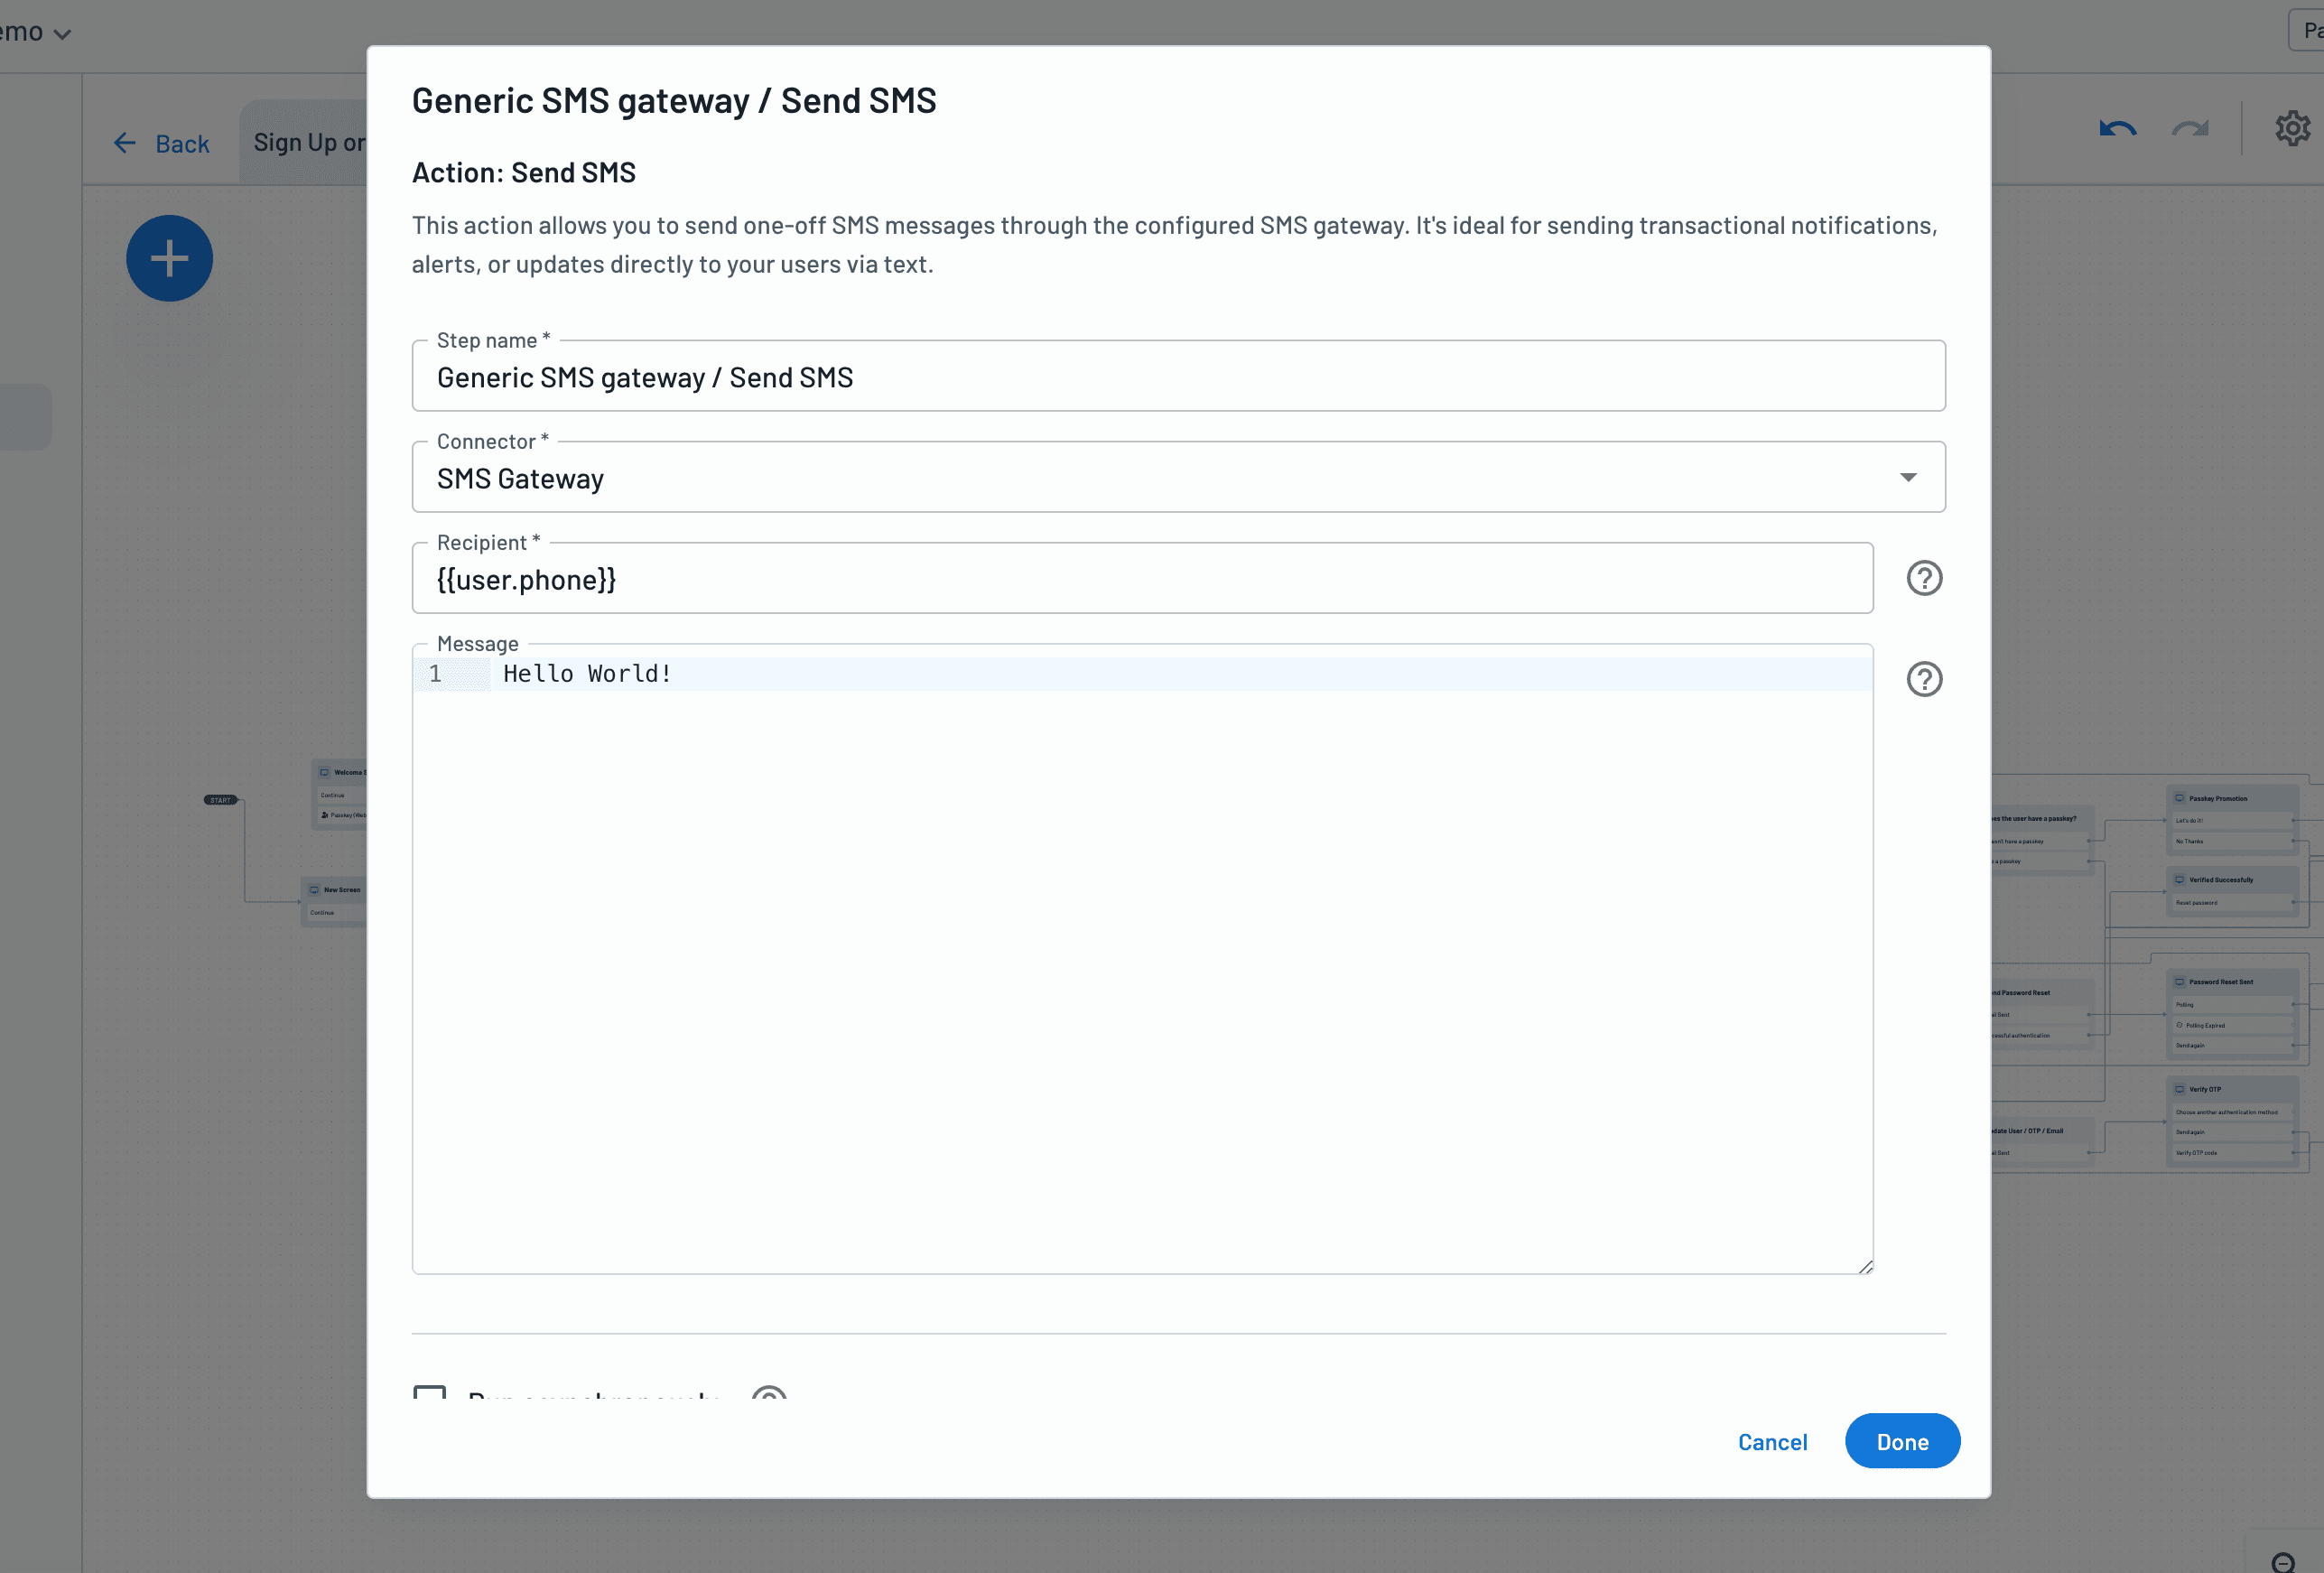The height and width of the screenshot is (1573, 2324).
Task: Click the refresh icon beside Run asynchronously
Action: (768, 1396)
